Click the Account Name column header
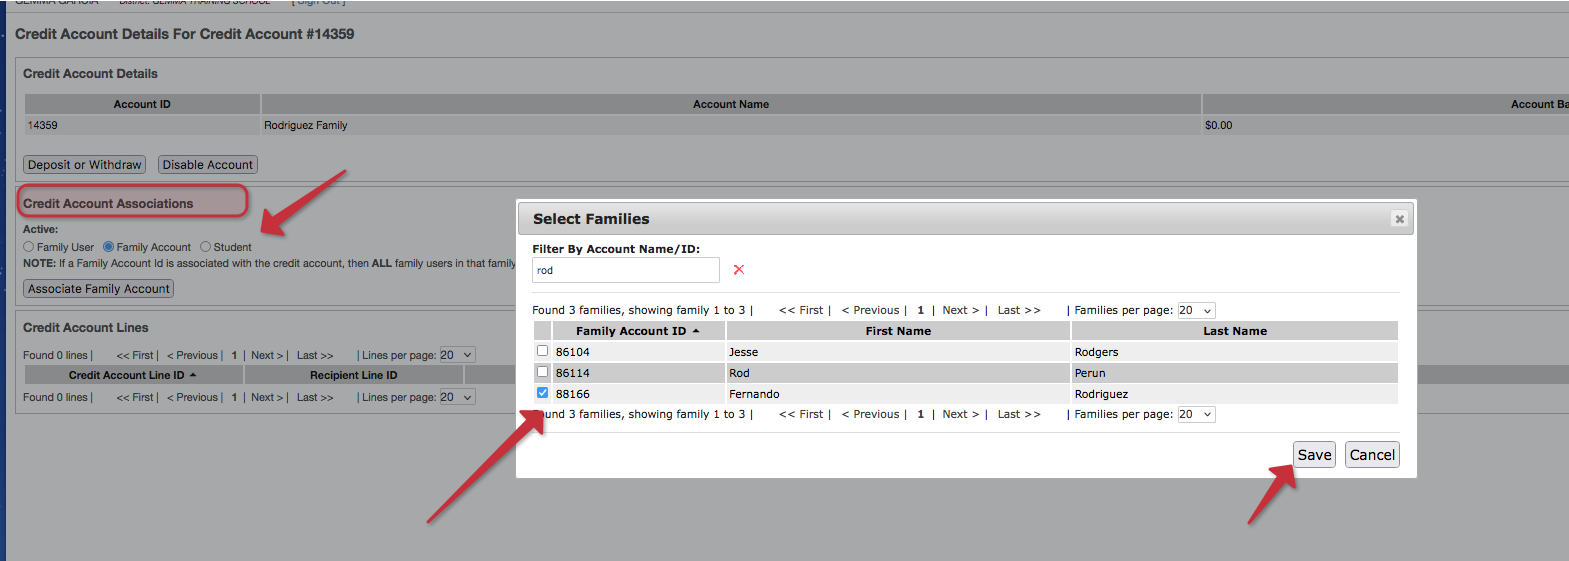The image size is (1569, 561). tap(731, 104)
